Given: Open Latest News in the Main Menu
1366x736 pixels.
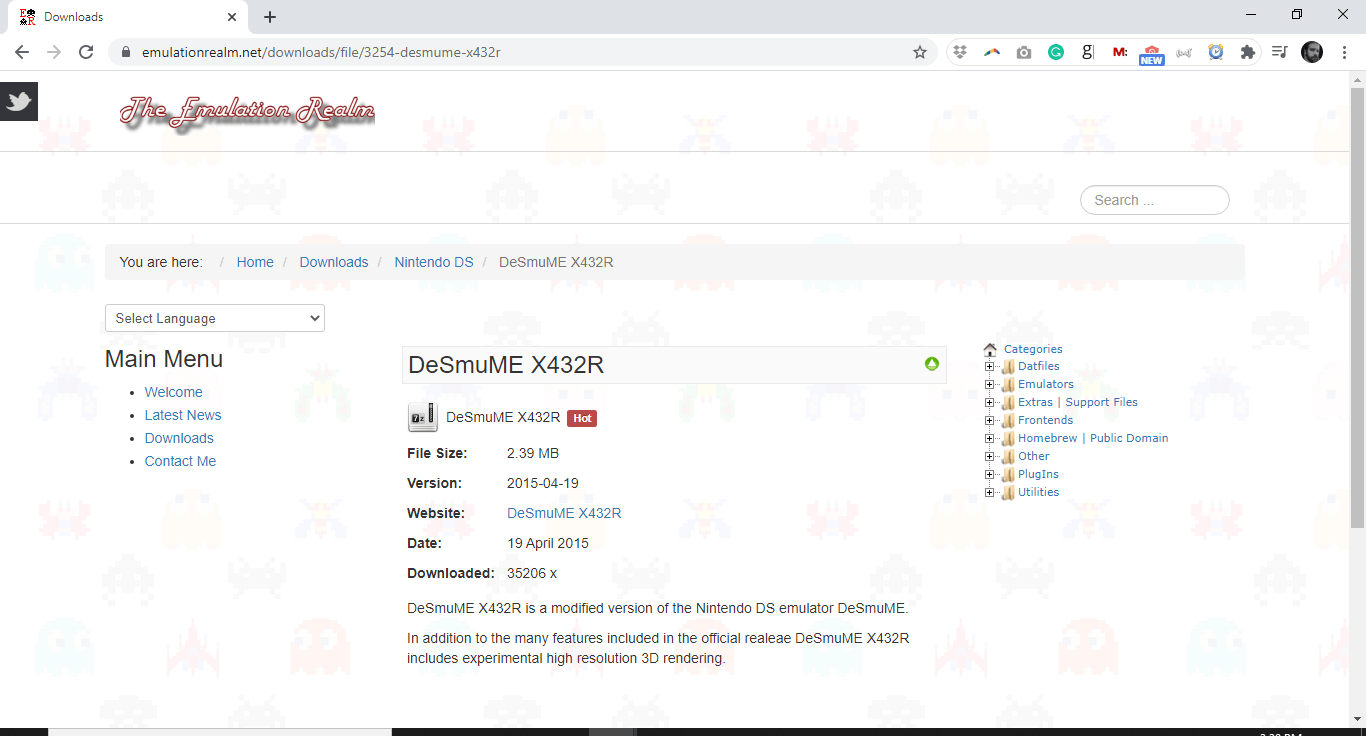Looking at the screenshot, I should [183, 415].
